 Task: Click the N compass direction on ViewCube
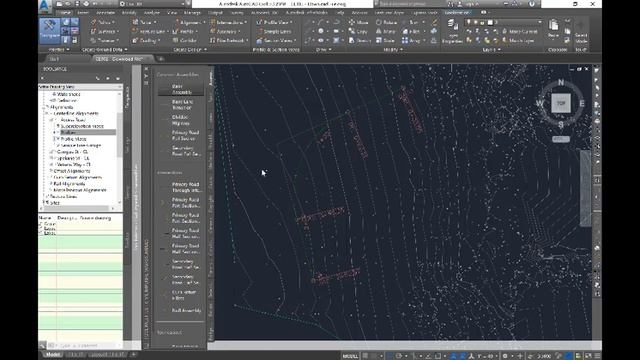click(x=561, y=82)
